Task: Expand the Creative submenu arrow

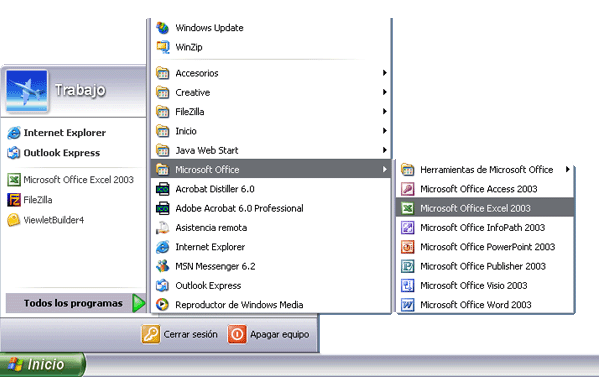Action: [x=385, y=92]
